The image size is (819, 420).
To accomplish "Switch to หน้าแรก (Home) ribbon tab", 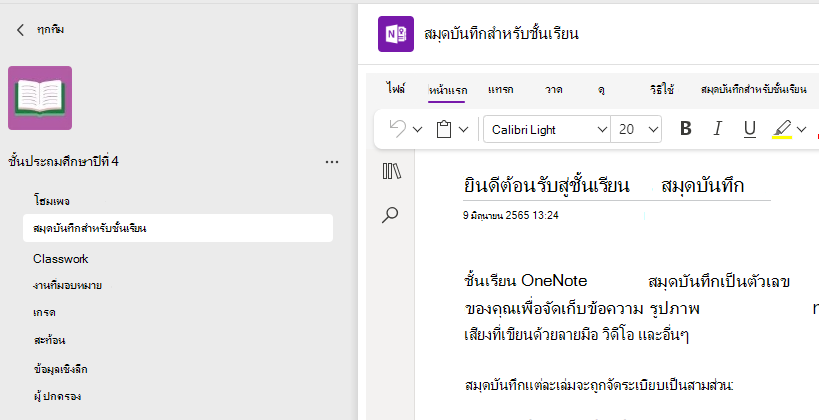I will [x=448, y=90].
